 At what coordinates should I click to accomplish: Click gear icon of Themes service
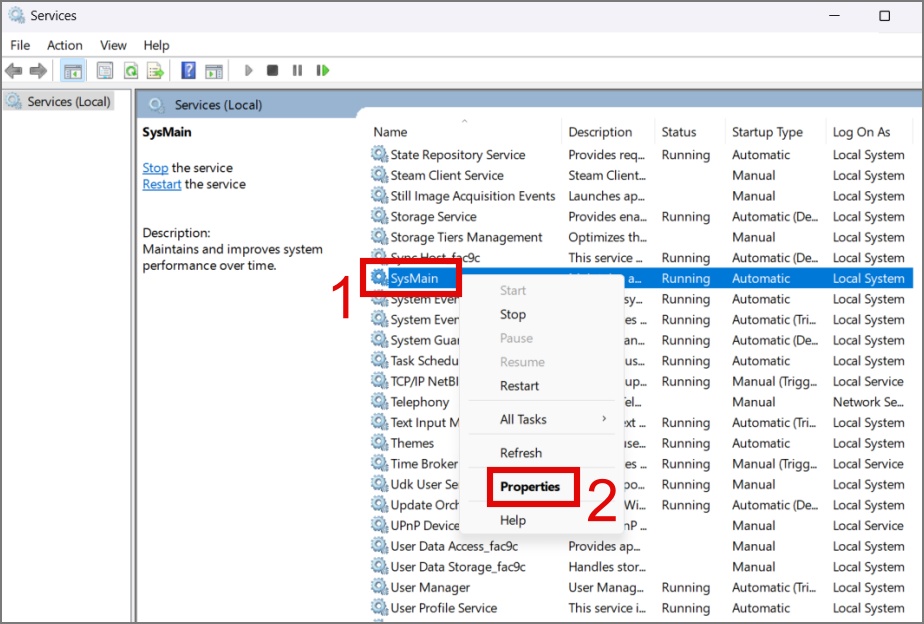click(379, 443)
